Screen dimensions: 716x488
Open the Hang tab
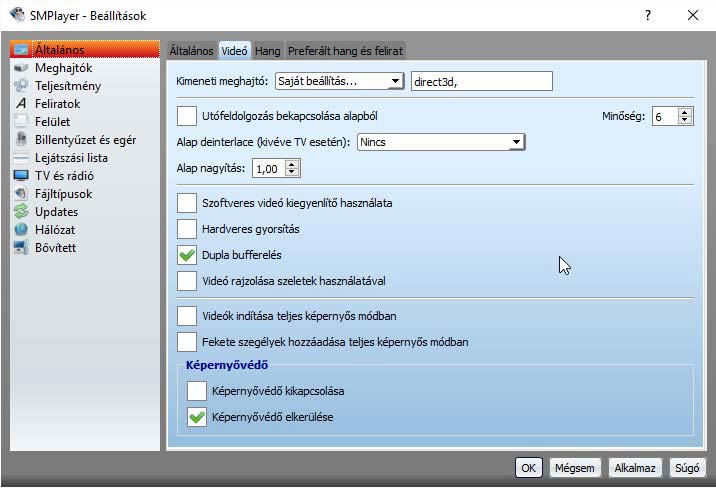[268, 51]
